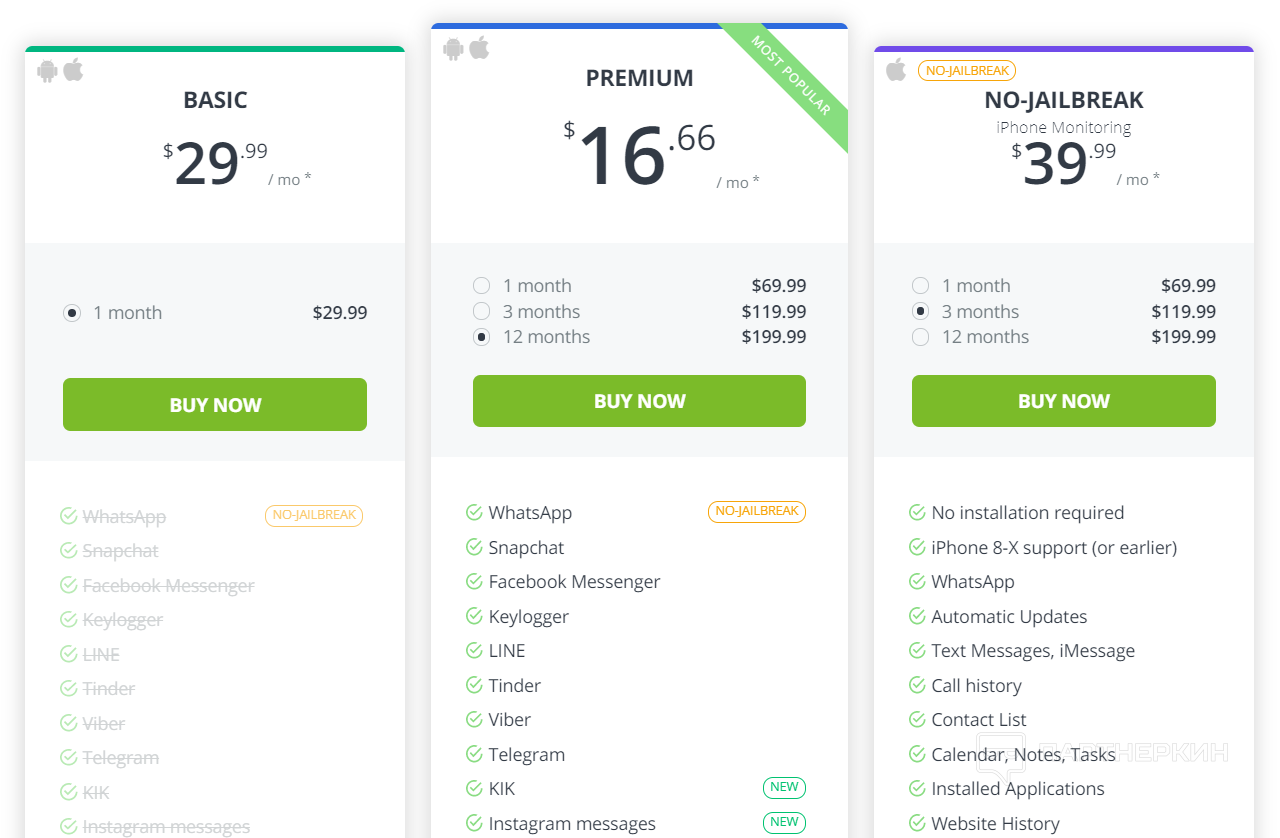Click the No-Jailbreak badge beside Premium WhatsApp

tap(757, 511)
